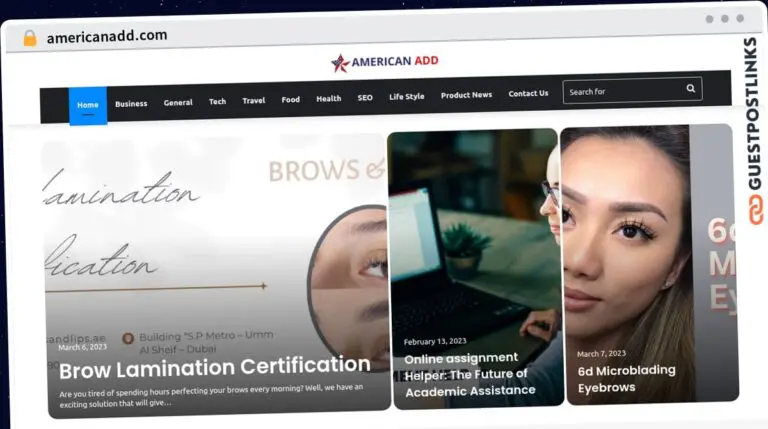Open the Travel category
Image resolution: width=768 pixels, height=429 pixels.
pos(254,100)
